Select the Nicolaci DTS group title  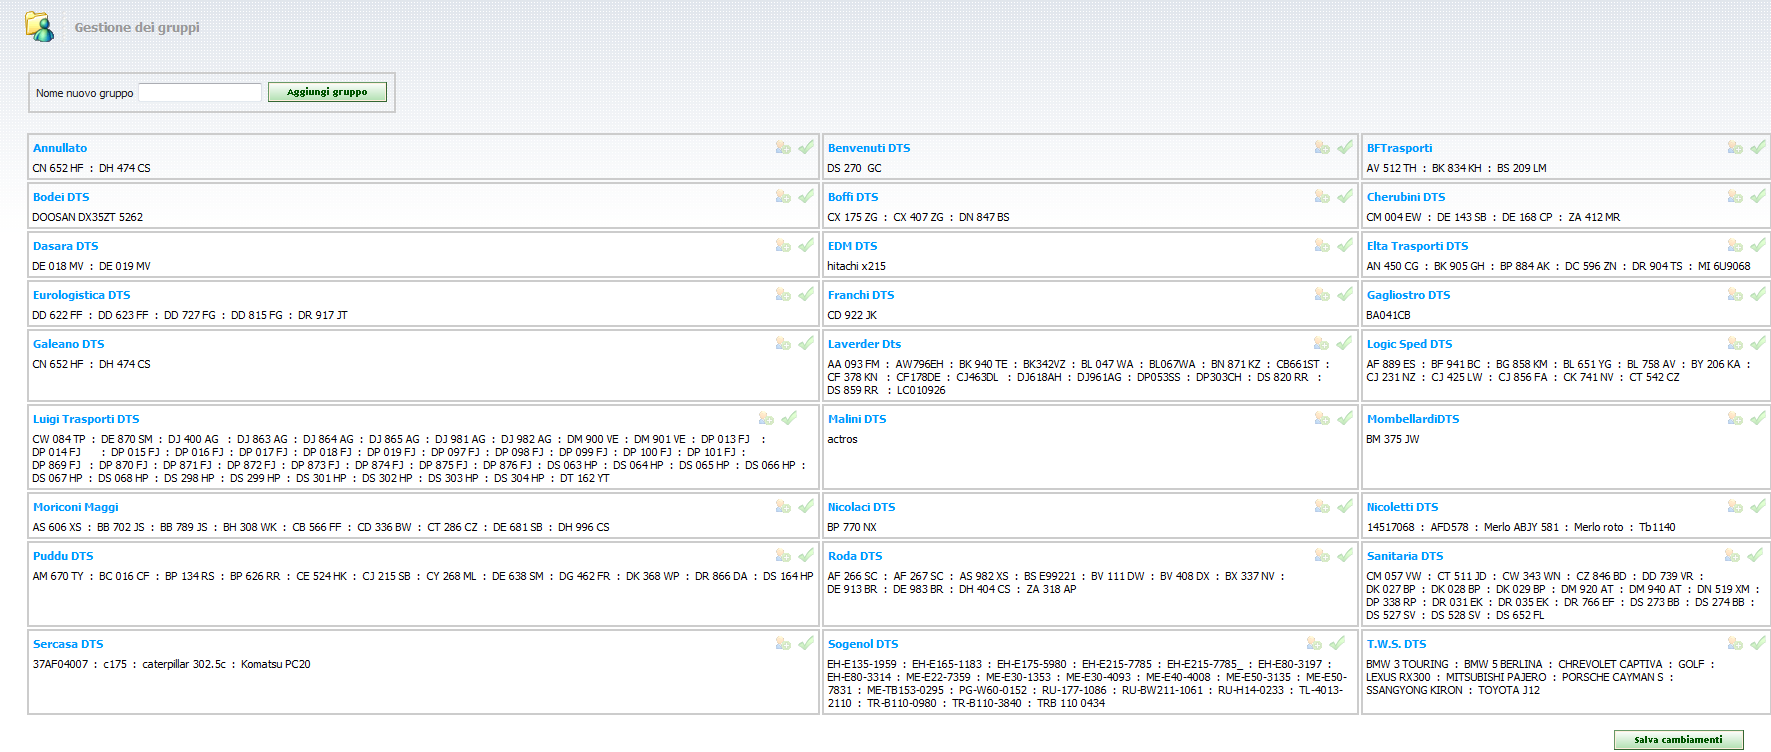tap(861, 507)
